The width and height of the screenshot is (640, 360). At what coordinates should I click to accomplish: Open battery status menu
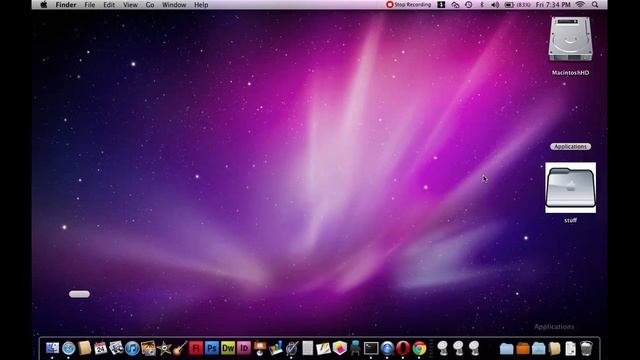(x=518, y=5)
